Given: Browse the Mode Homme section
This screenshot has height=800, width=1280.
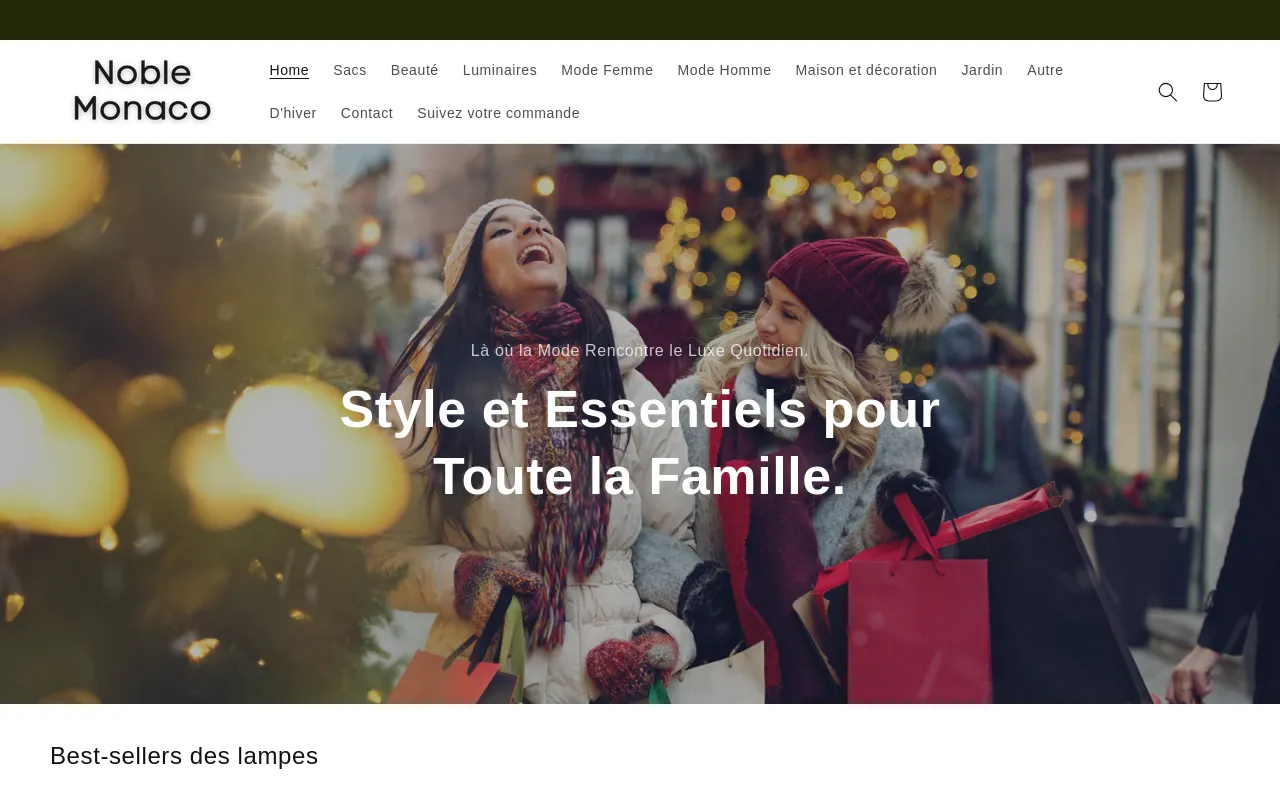Looking at the screenshot, I should (724, 70).
